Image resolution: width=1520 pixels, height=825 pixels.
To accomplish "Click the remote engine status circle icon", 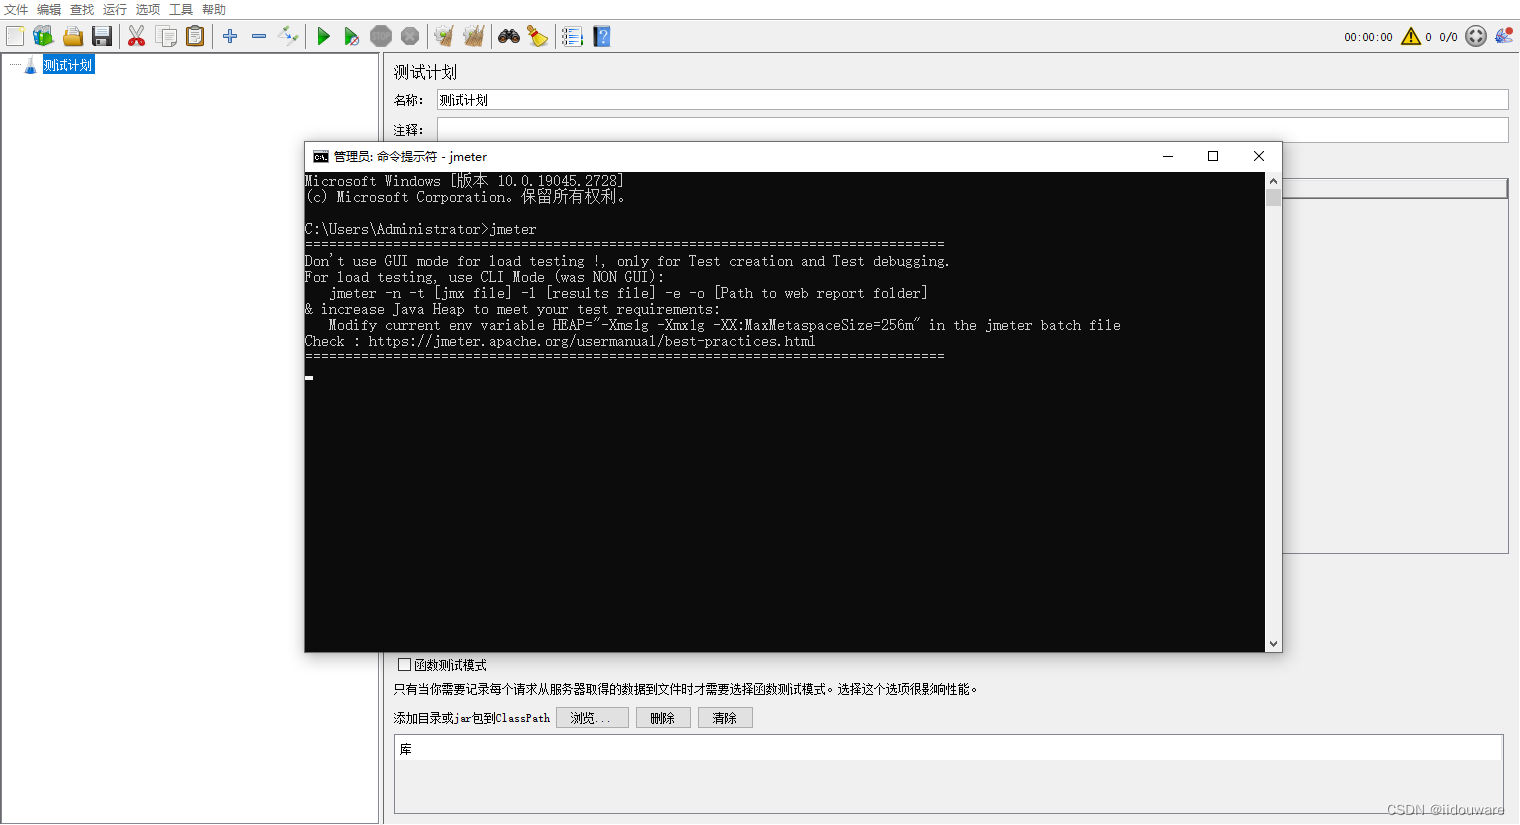I will (x=1476, y=36).
